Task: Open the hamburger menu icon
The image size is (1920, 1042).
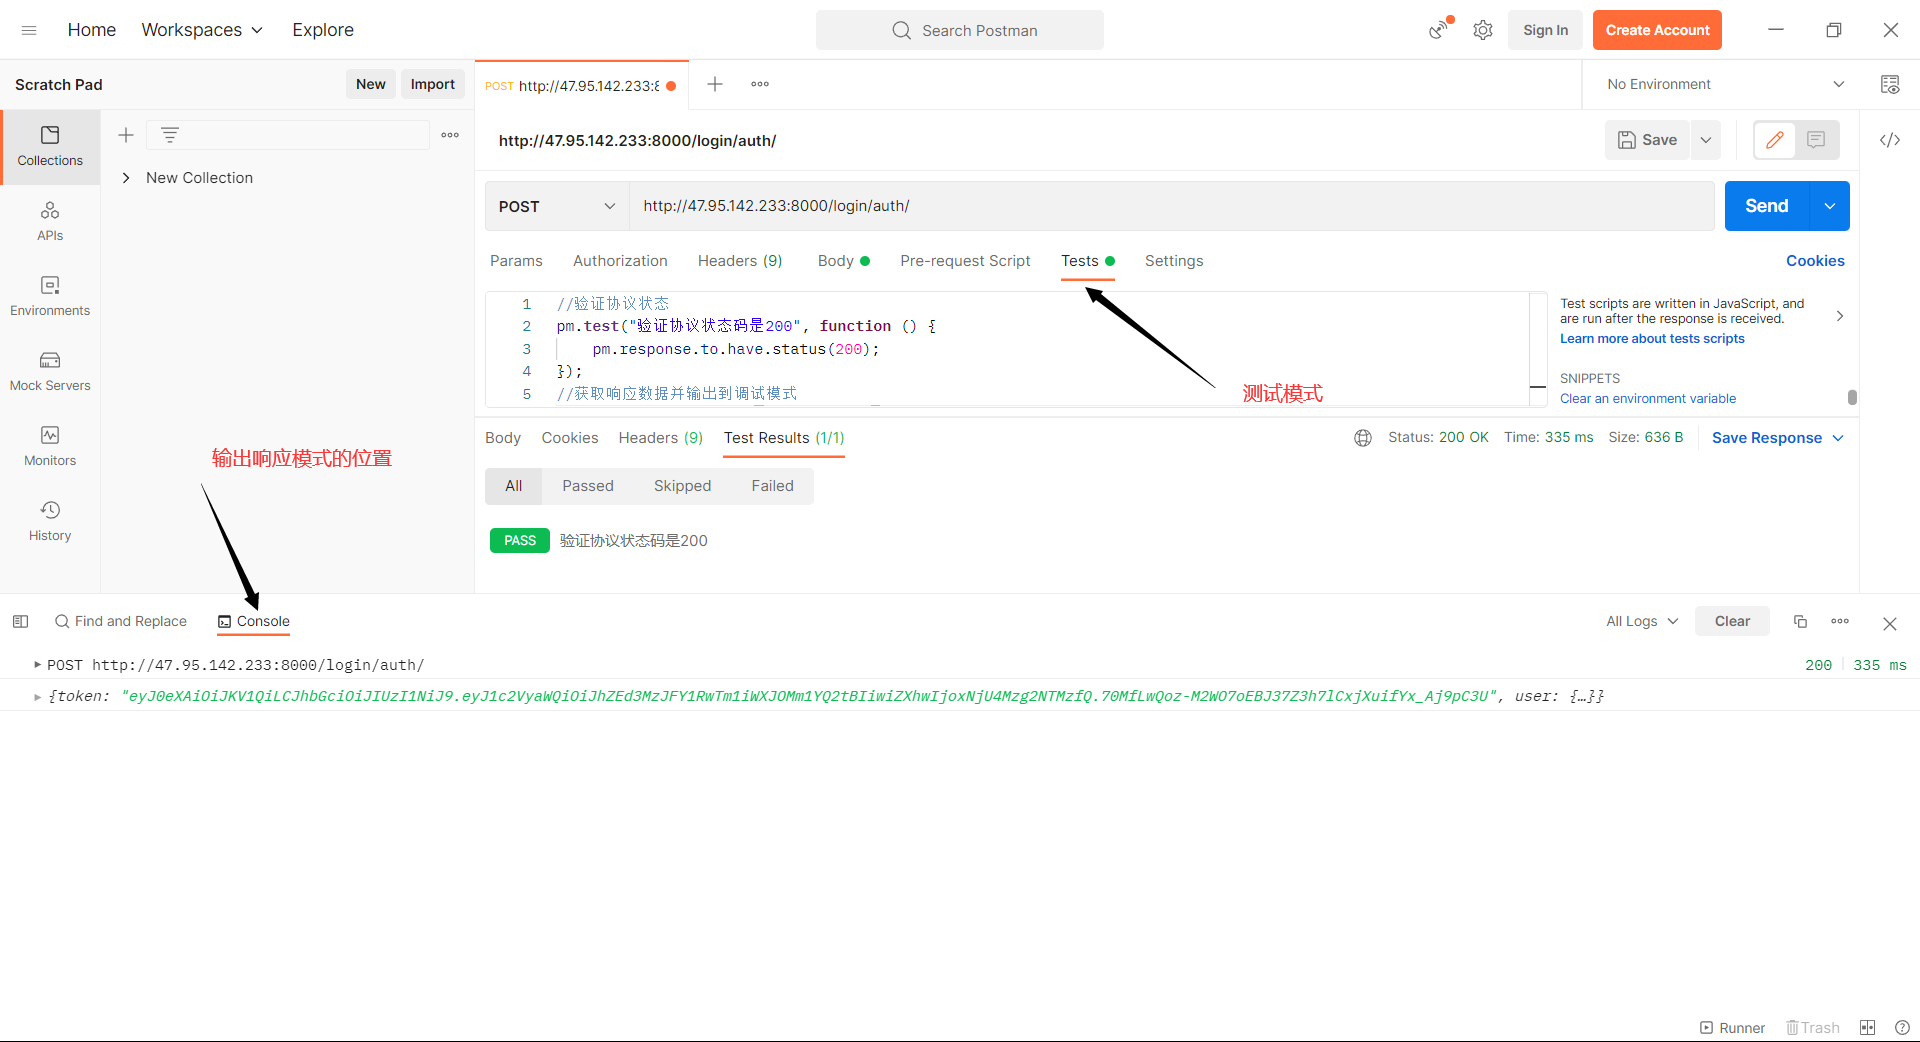Action: [x=29, y=30]
